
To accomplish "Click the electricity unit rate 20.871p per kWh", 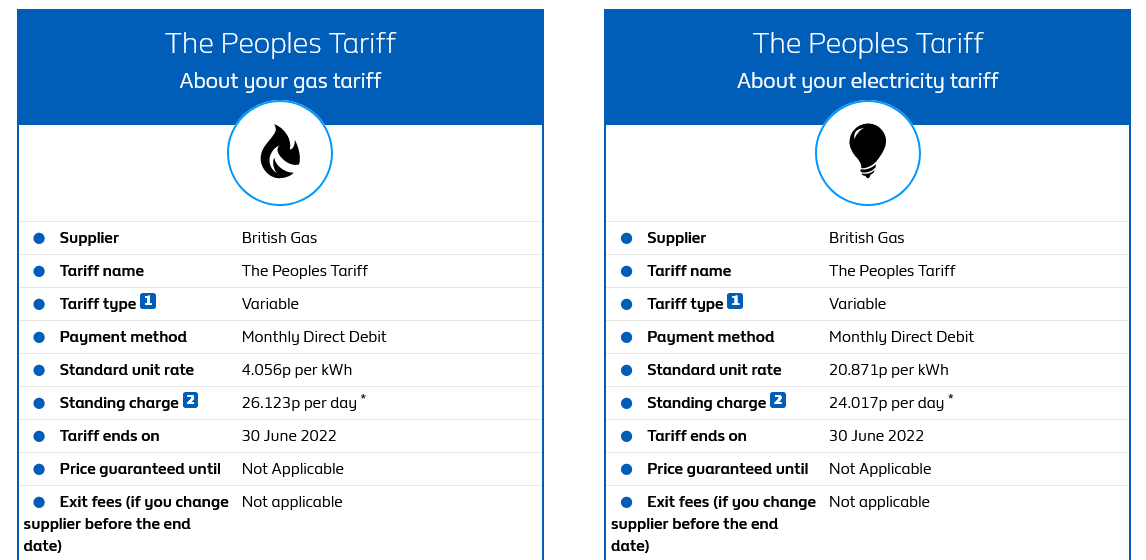I will 888,370.
